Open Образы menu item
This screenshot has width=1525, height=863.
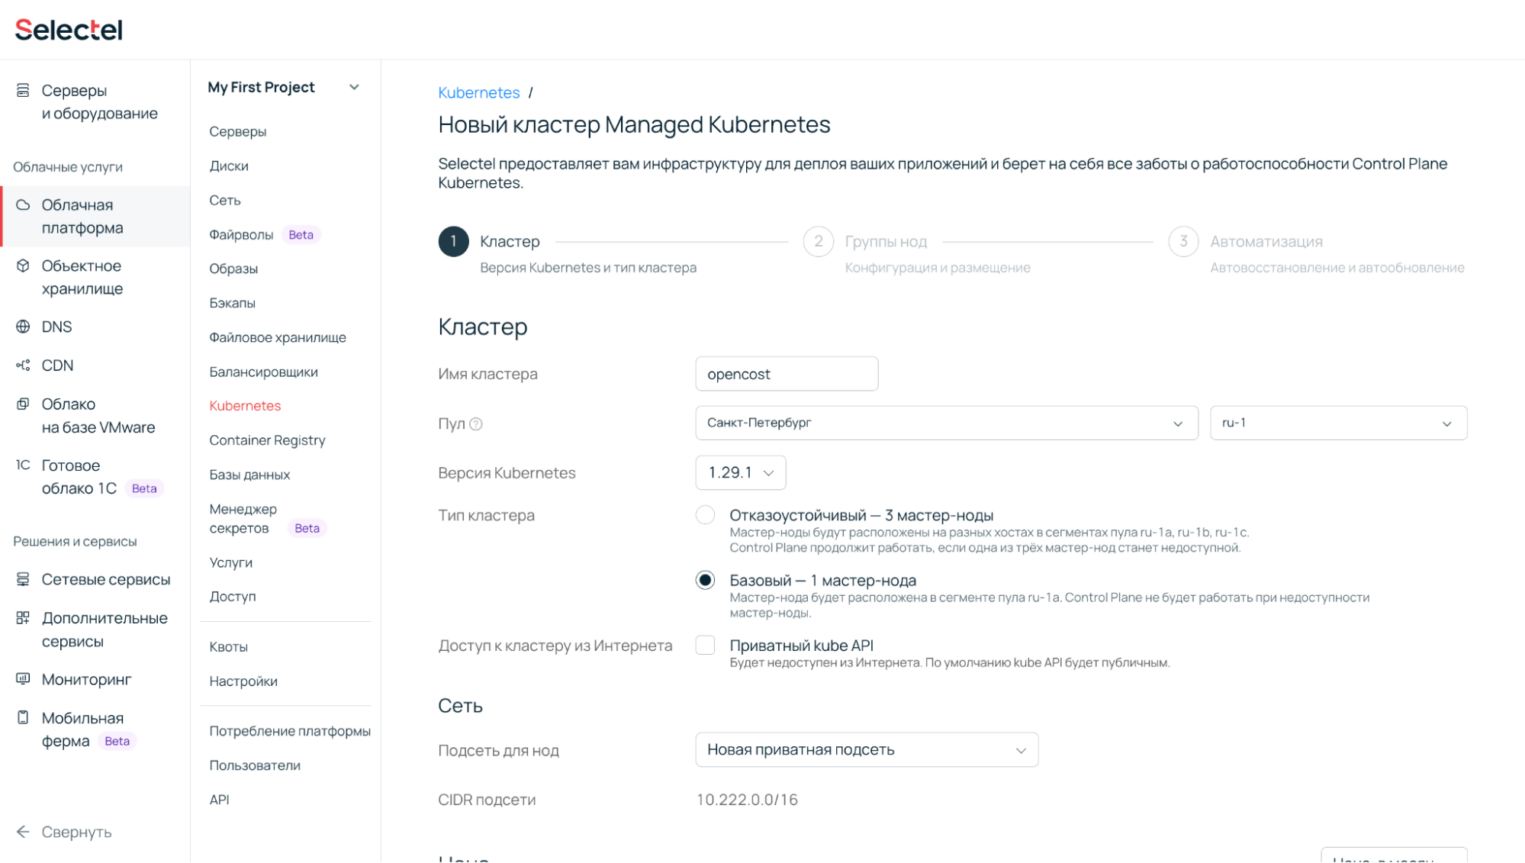tap(233, 269)
